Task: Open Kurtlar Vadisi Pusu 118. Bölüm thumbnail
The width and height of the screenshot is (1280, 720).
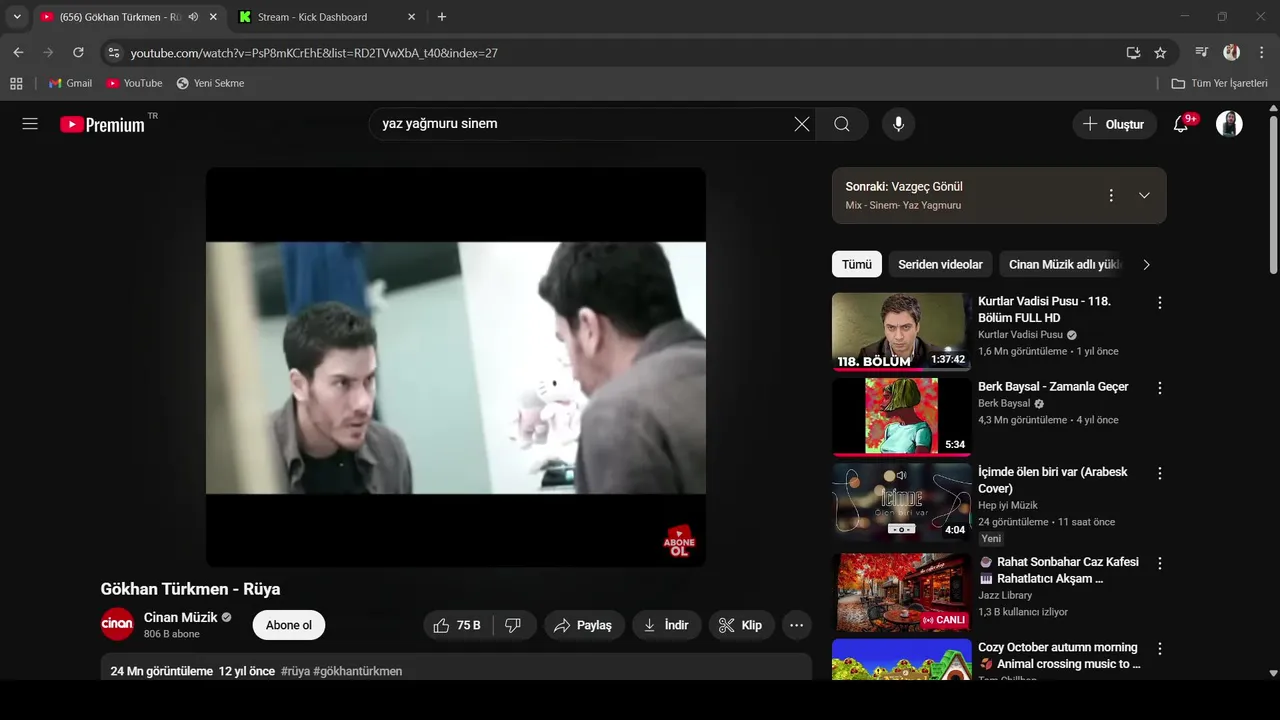Action: [x=901, y=331]
